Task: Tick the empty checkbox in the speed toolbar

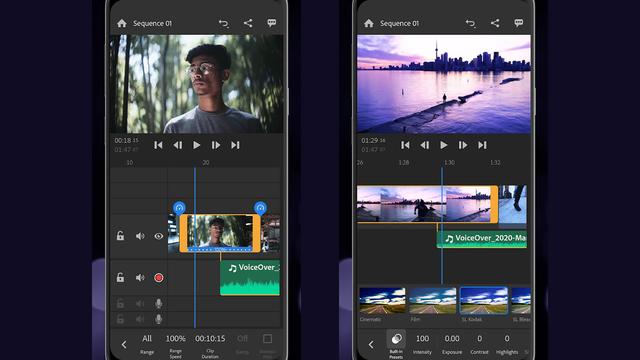Action: click(267, 339)
